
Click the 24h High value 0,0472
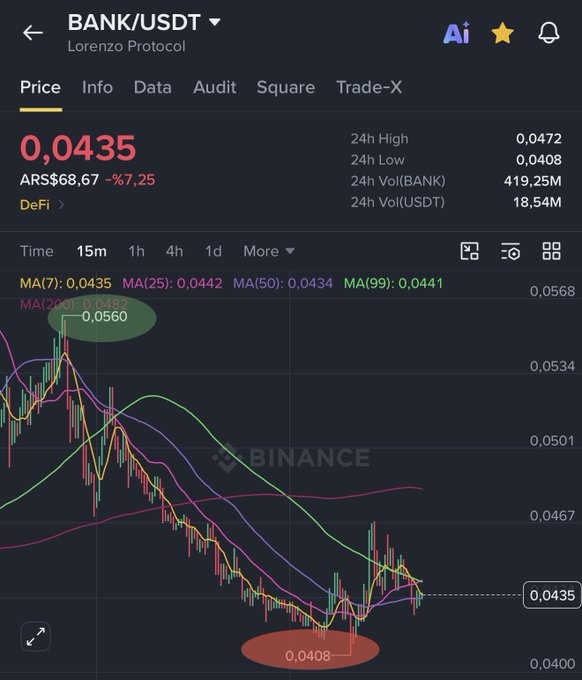539,139
